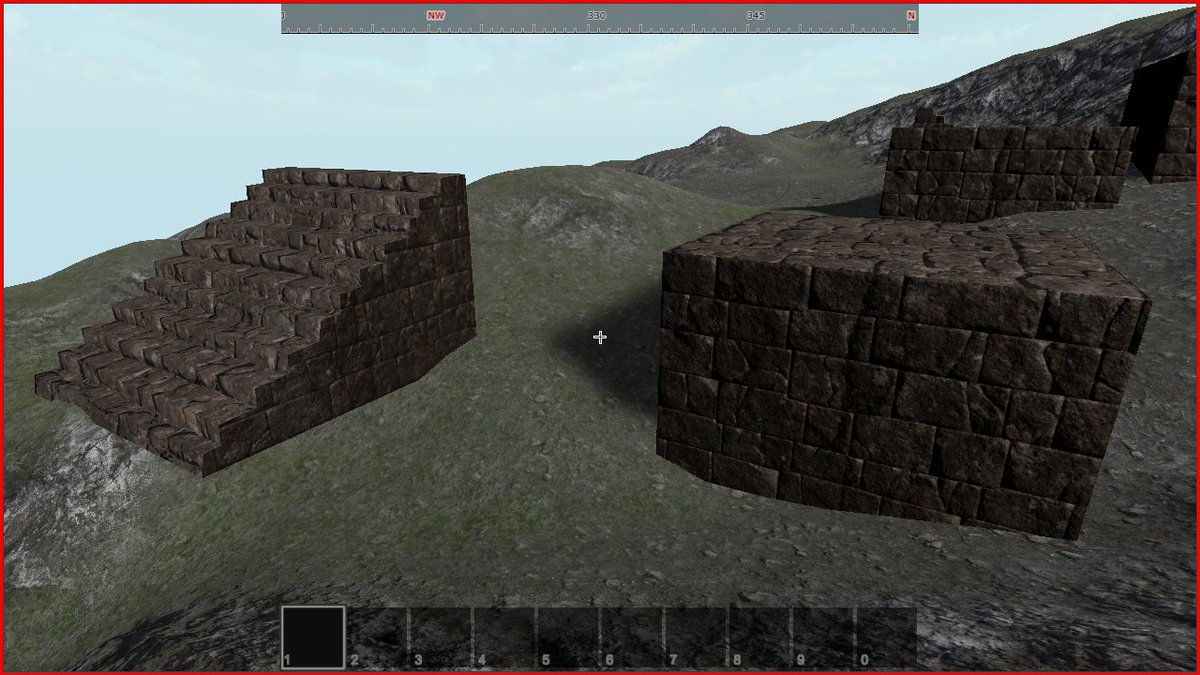Viewport: 1200px width, 675px height.
Task: Select hotbar slot 7
Action: tap(695, 637)
